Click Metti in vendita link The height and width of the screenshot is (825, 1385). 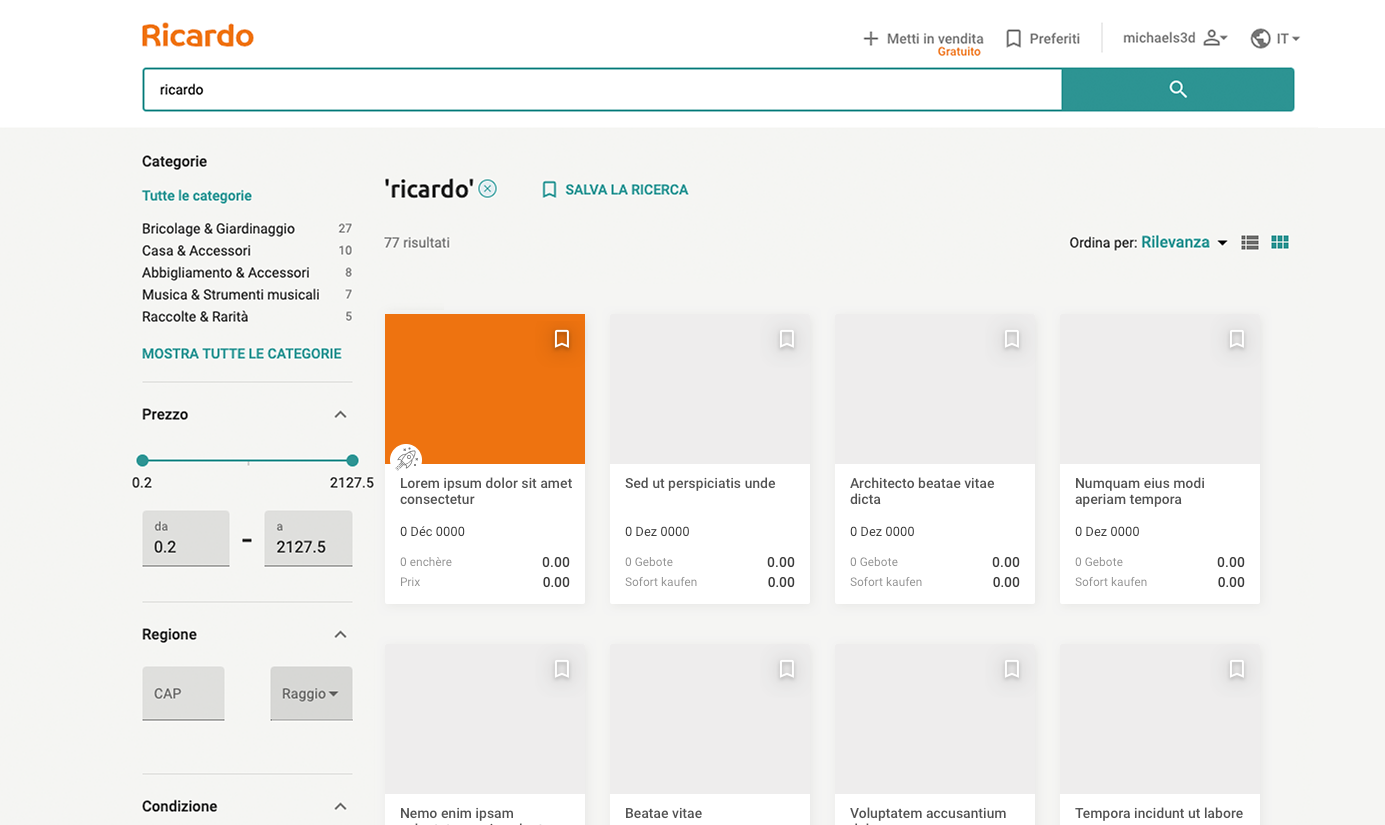point(935,38)
